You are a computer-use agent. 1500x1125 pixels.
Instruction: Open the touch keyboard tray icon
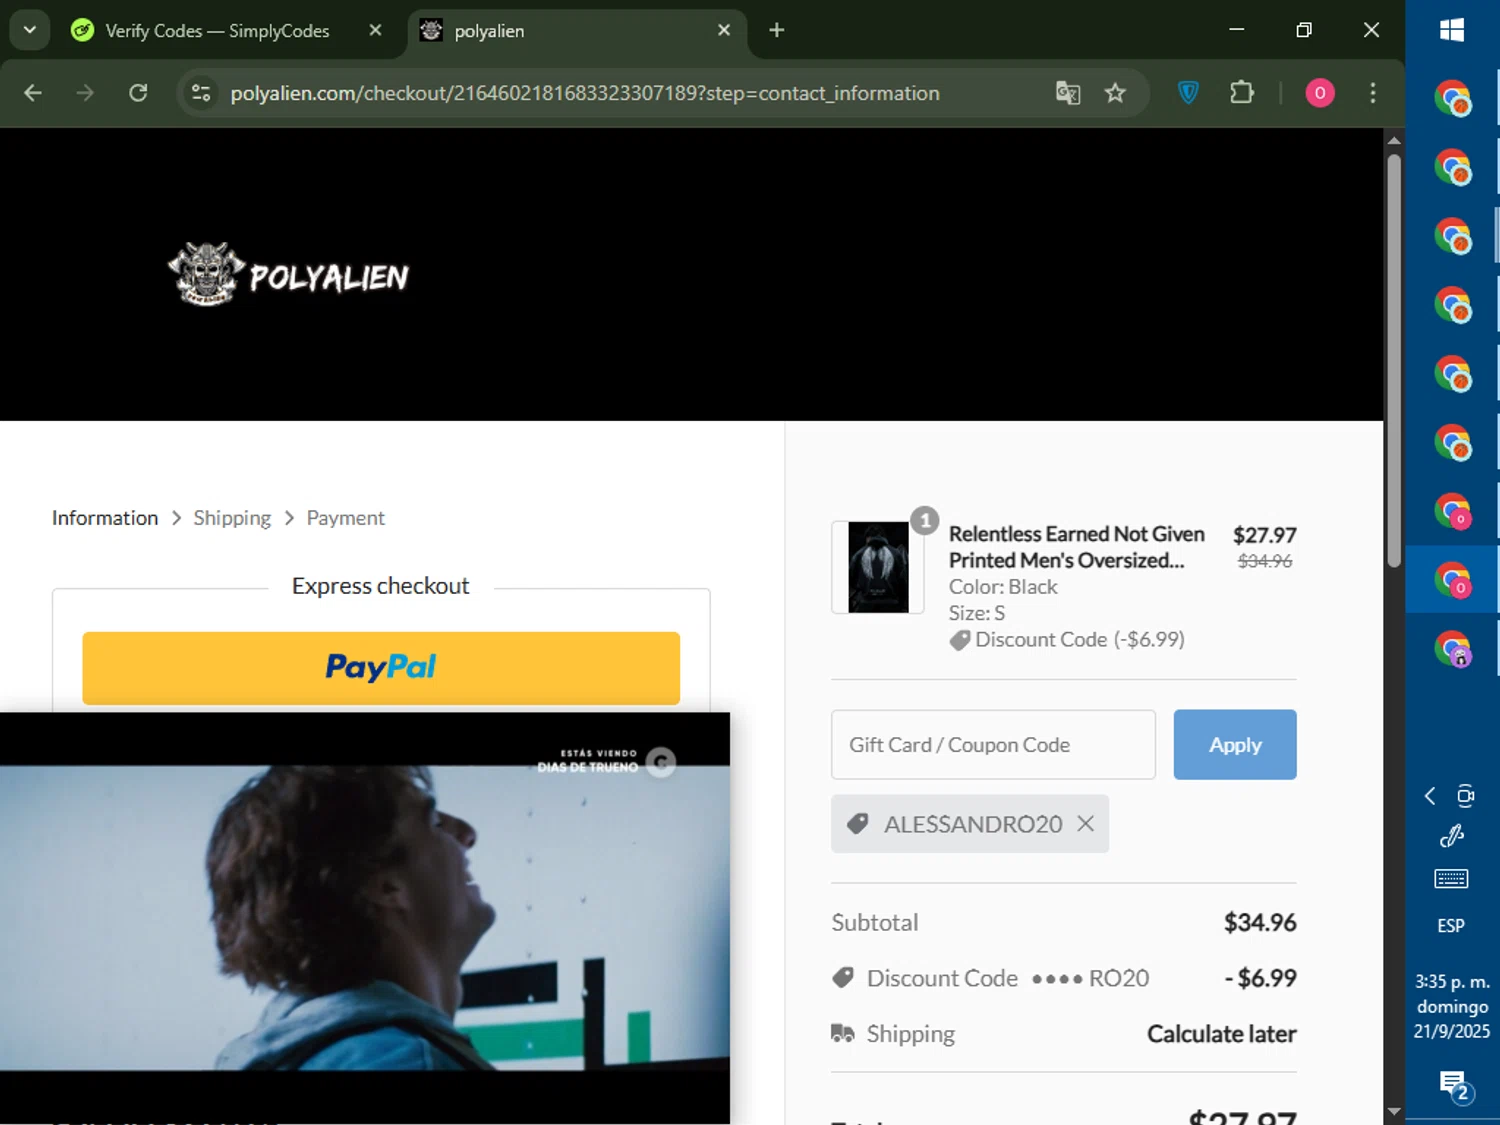1451,879
